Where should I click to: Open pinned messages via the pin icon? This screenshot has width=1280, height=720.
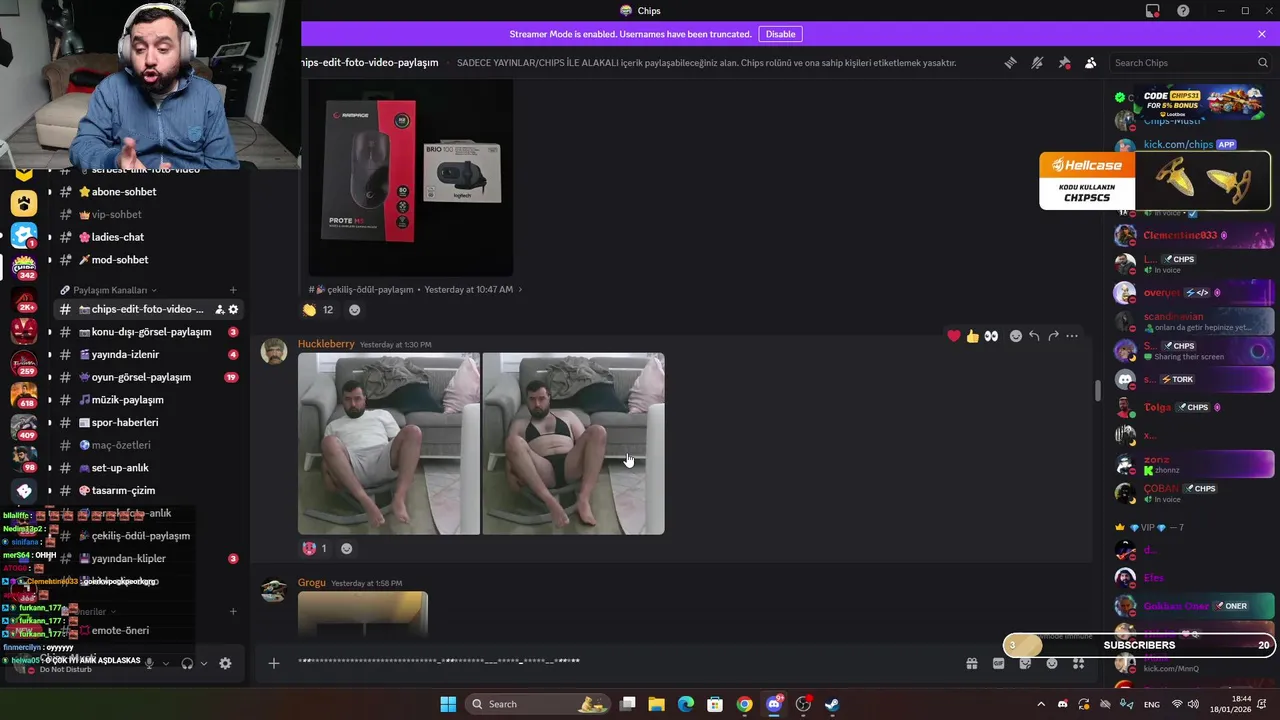tap(1064, 62)
